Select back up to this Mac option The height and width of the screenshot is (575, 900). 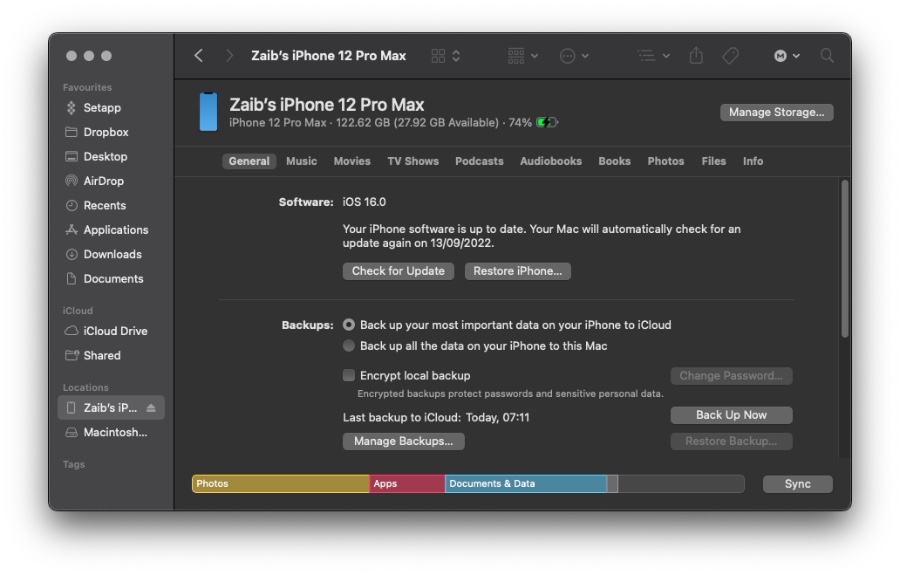[x=348, y=346]
